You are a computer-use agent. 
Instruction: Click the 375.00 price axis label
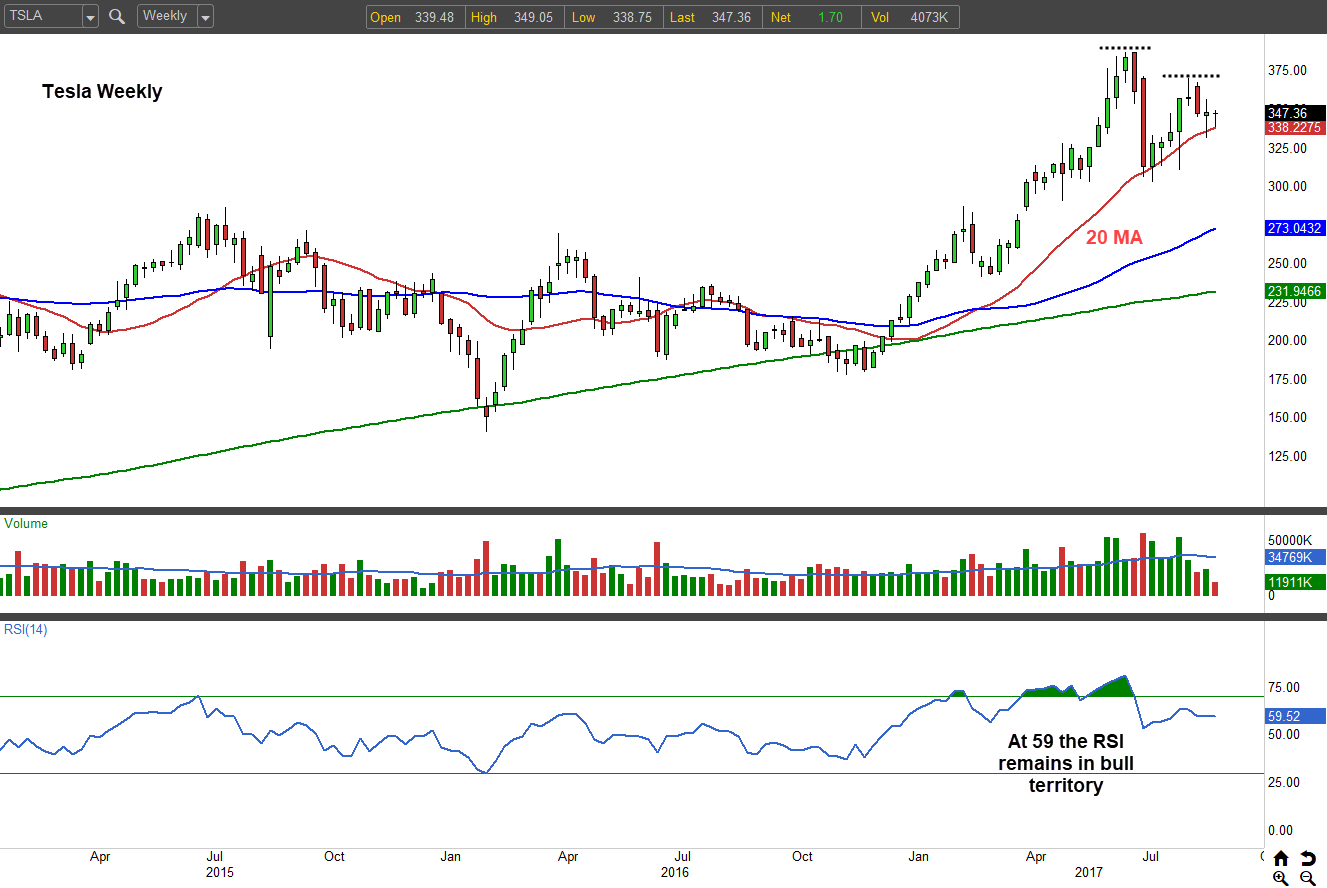tap(1288, 70)
